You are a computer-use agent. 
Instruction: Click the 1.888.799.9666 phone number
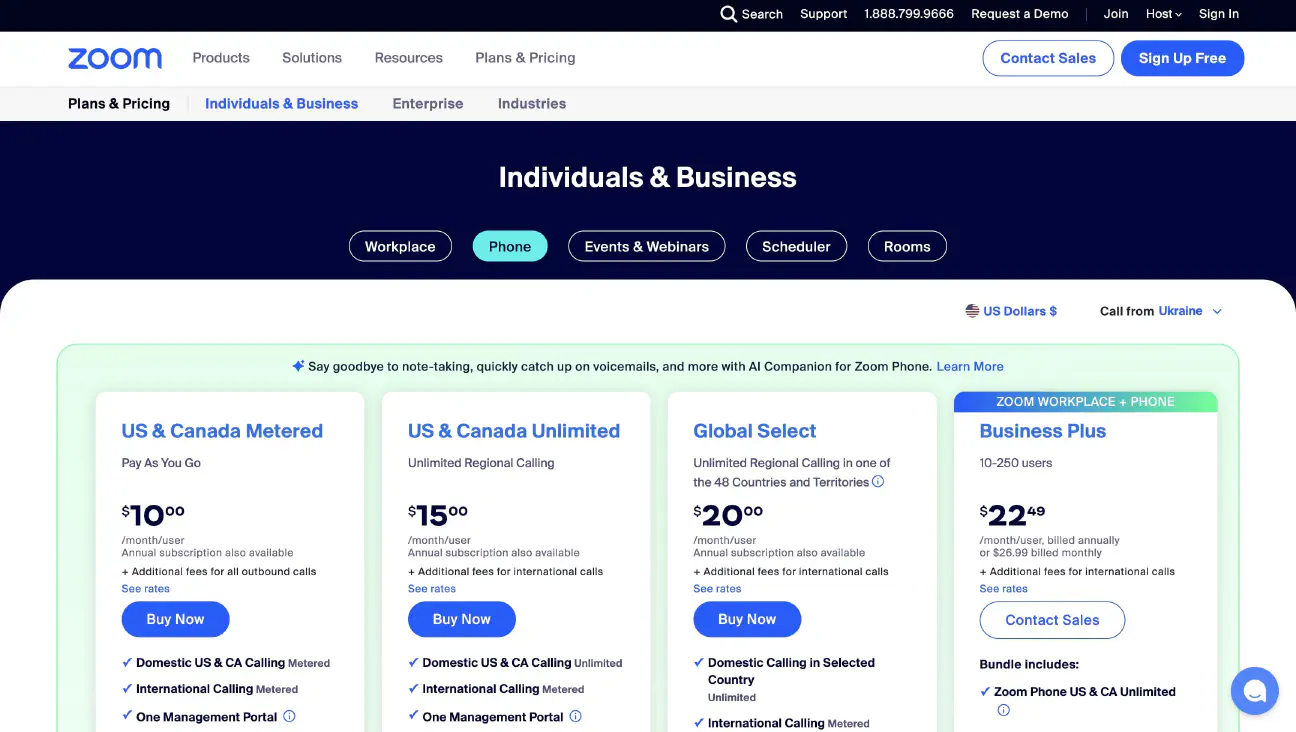tap(909, 14)
